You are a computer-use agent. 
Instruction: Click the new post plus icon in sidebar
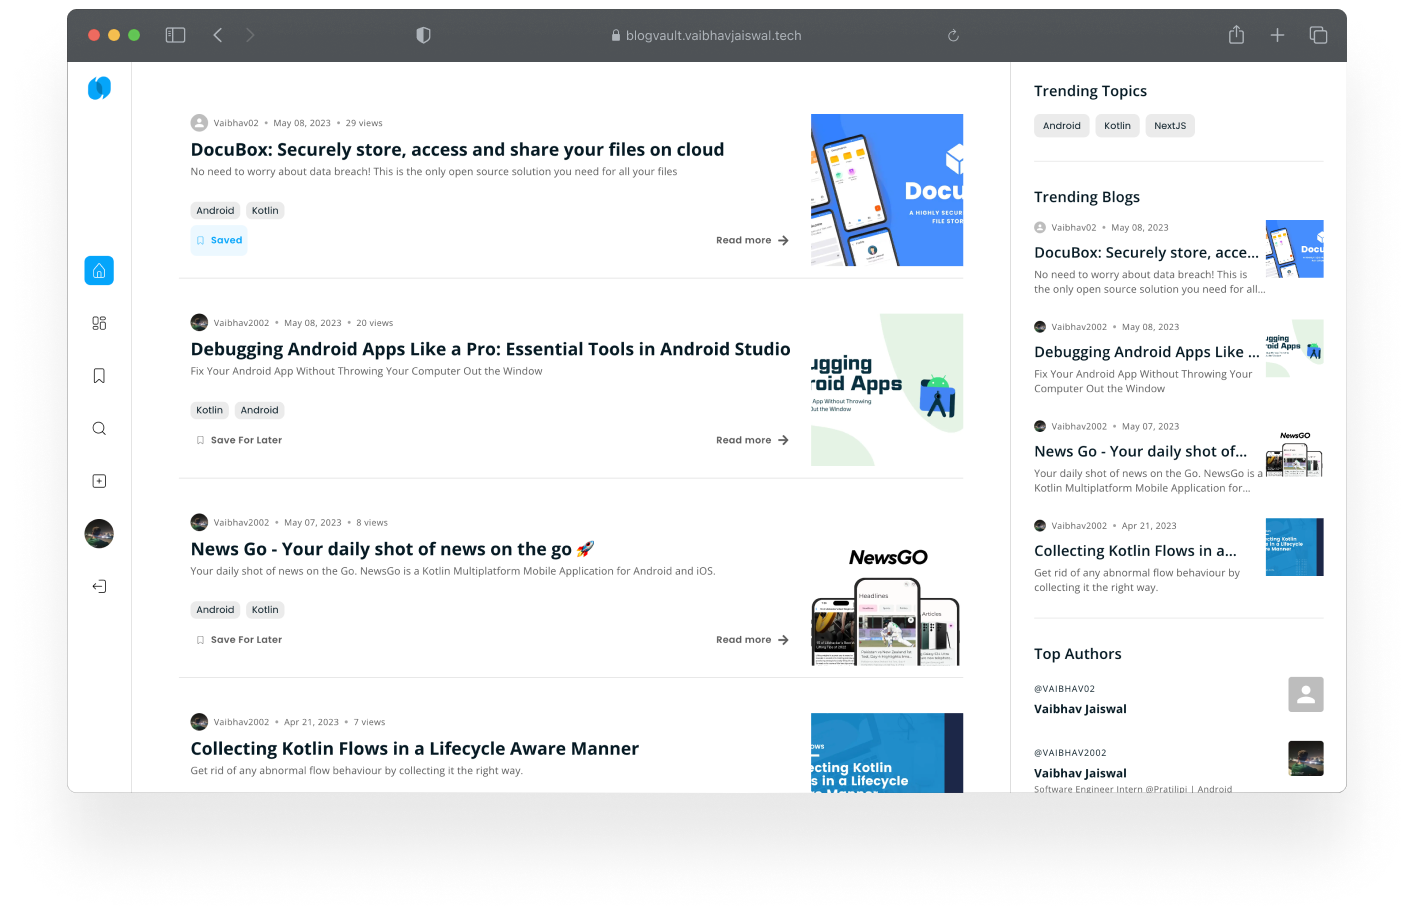point(99,481)
